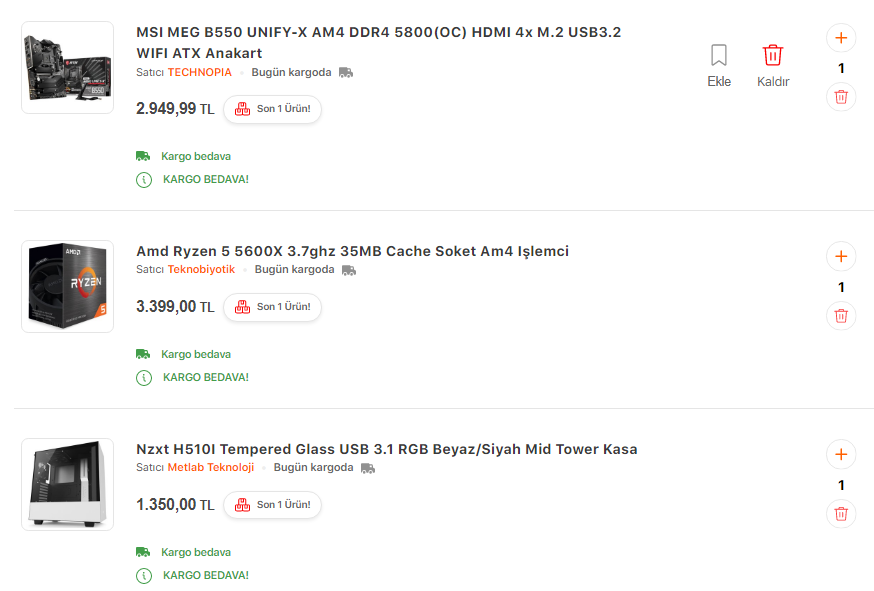Delete MSI motherboard using small trash icon

point(841,97)
